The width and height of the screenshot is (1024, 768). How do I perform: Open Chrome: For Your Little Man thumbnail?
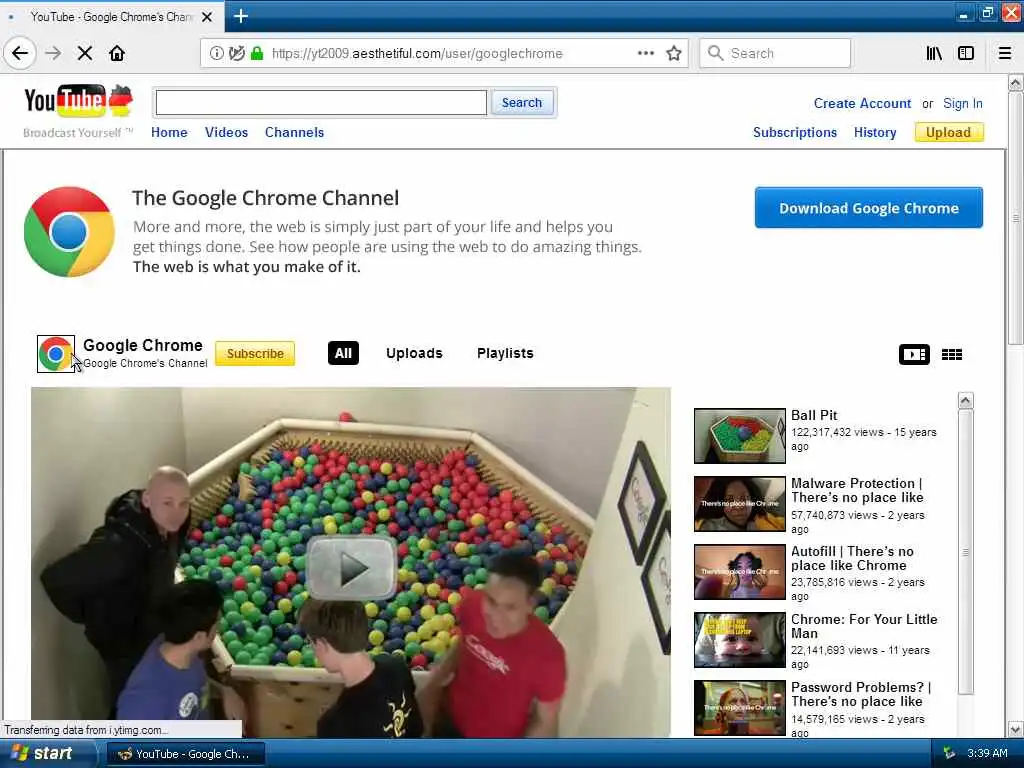pos(739,639)
